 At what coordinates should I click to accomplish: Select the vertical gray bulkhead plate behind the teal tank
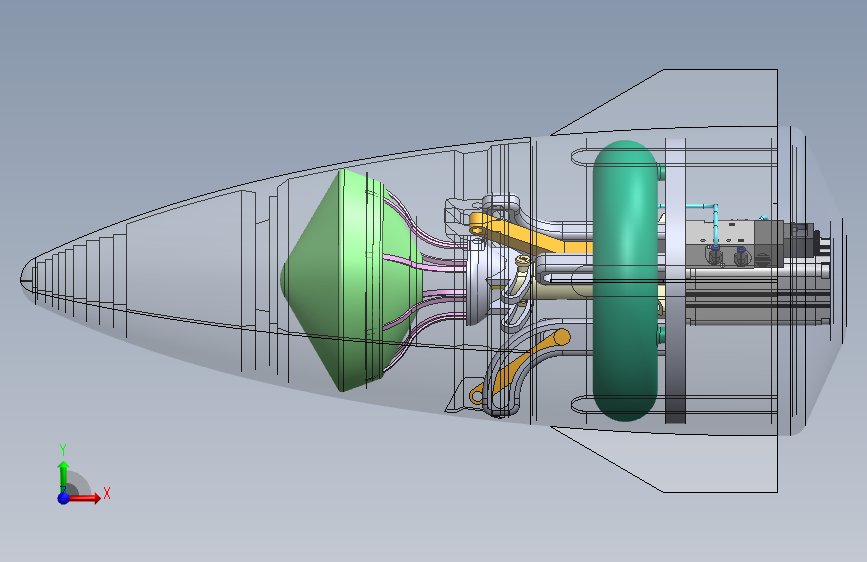pos(675,280)
